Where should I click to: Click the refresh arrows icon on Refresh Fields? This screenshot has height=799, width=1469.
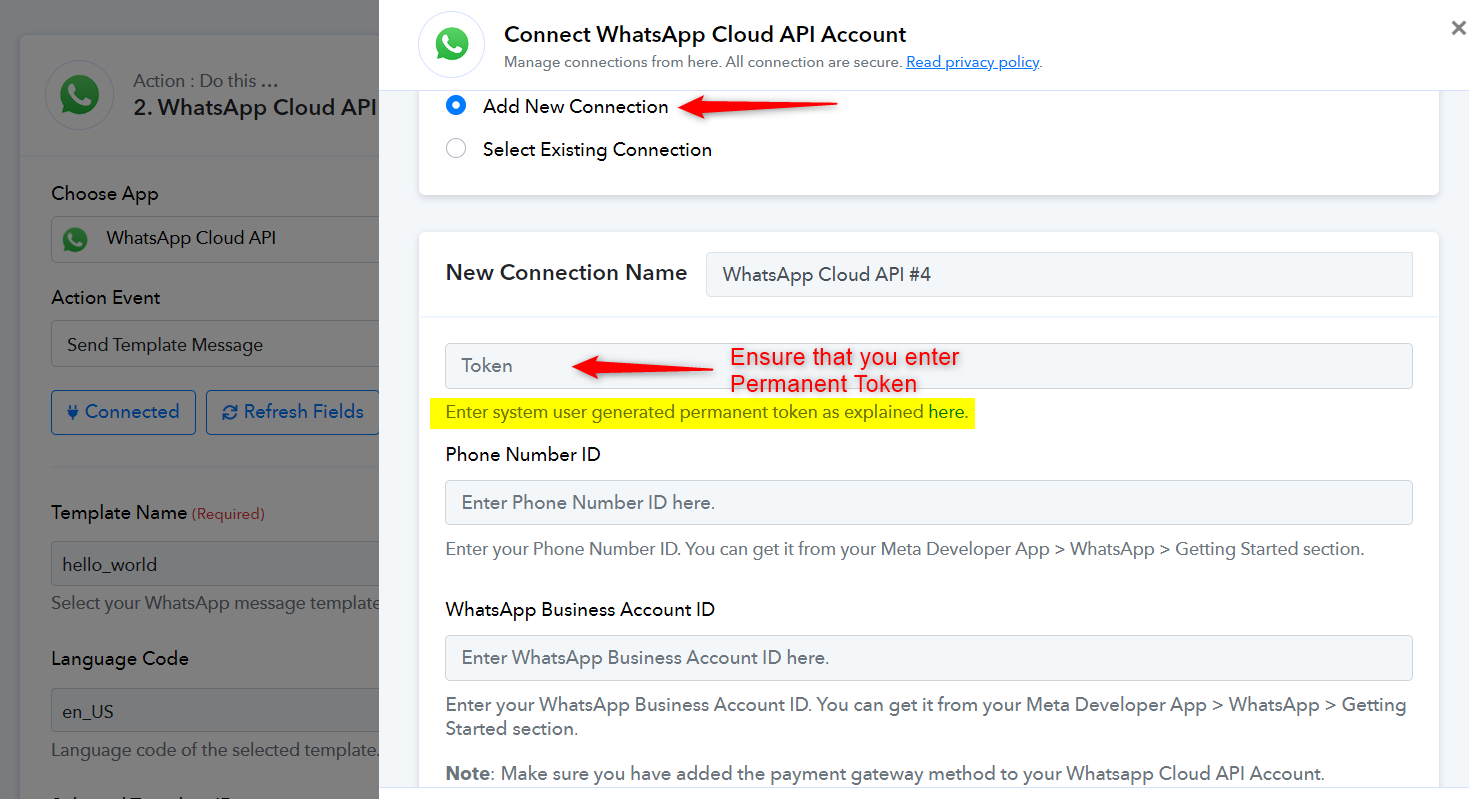pos(230,412)
